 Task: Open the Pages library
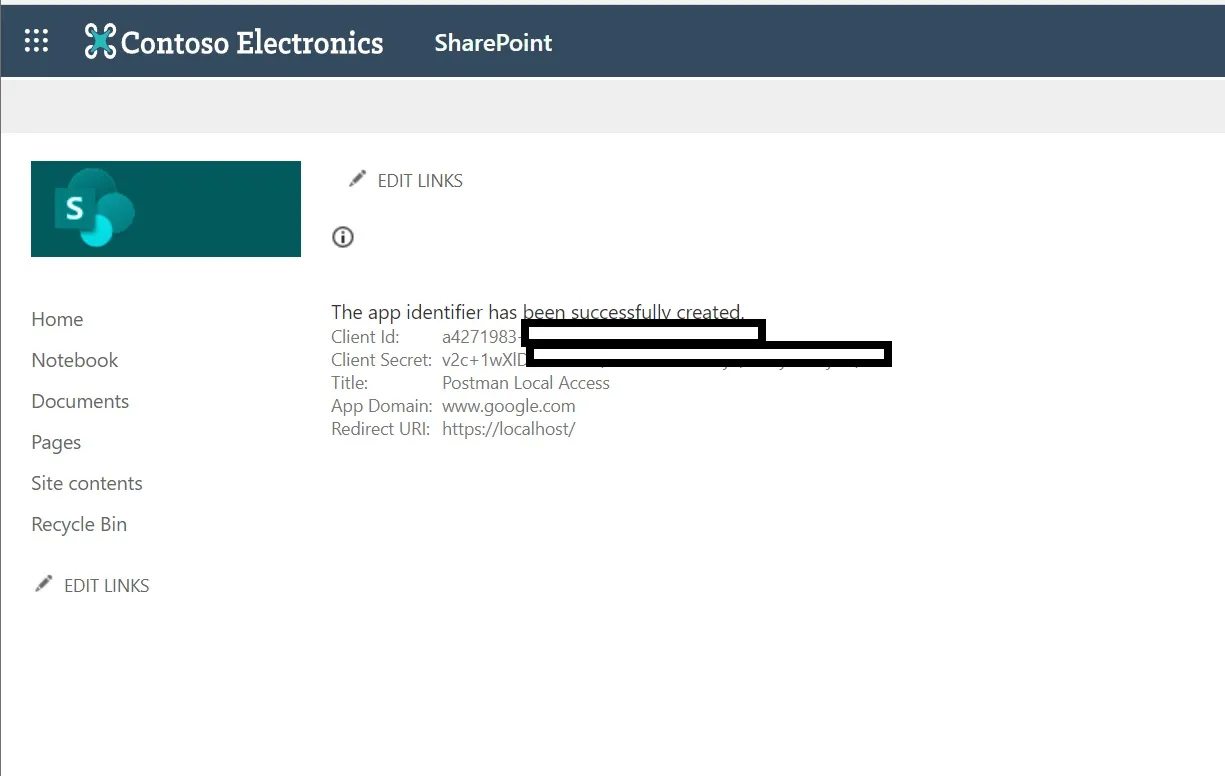click(56, 442)
